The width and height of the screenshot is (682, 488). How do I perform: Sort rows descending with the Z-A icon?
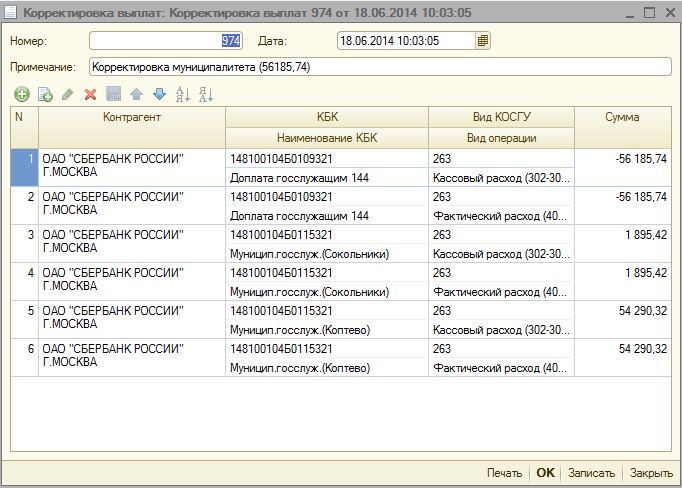pos(205,95)
